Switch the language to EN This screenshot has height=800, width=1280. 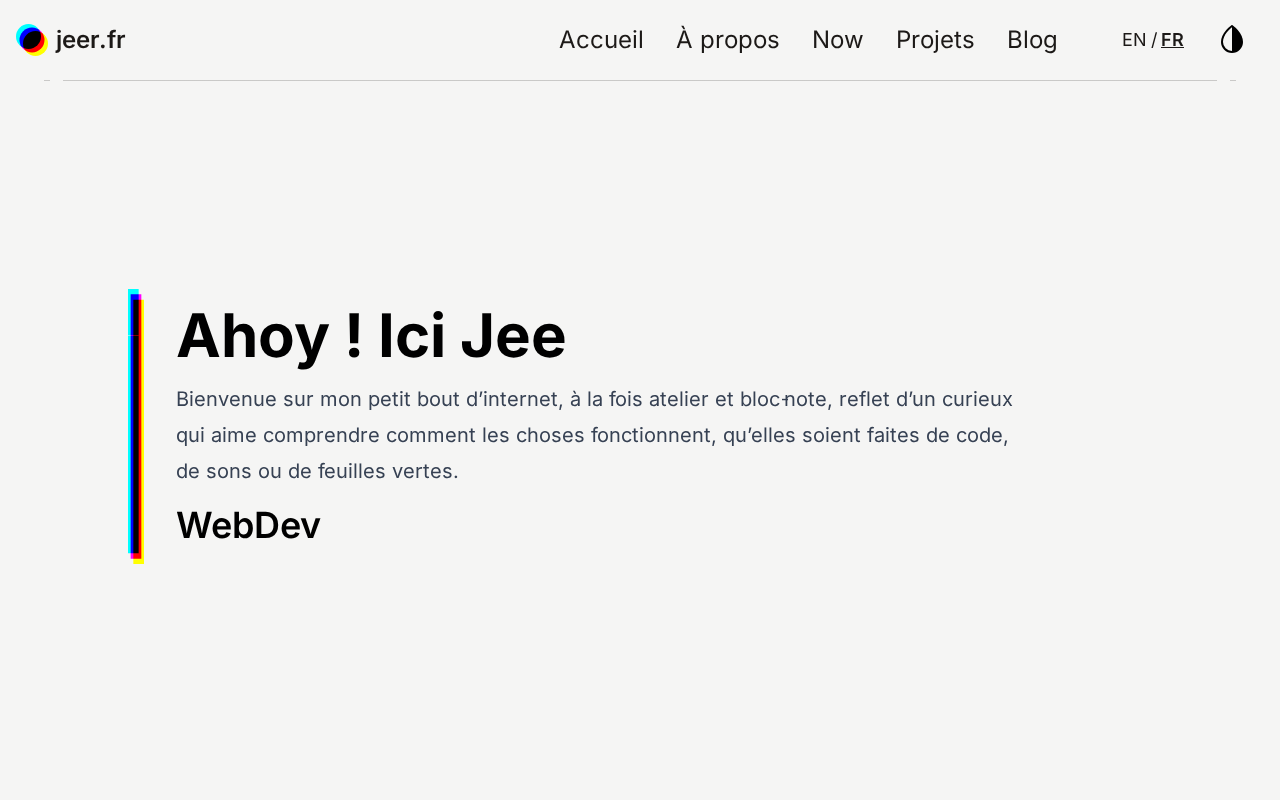tap(1134, 40)
